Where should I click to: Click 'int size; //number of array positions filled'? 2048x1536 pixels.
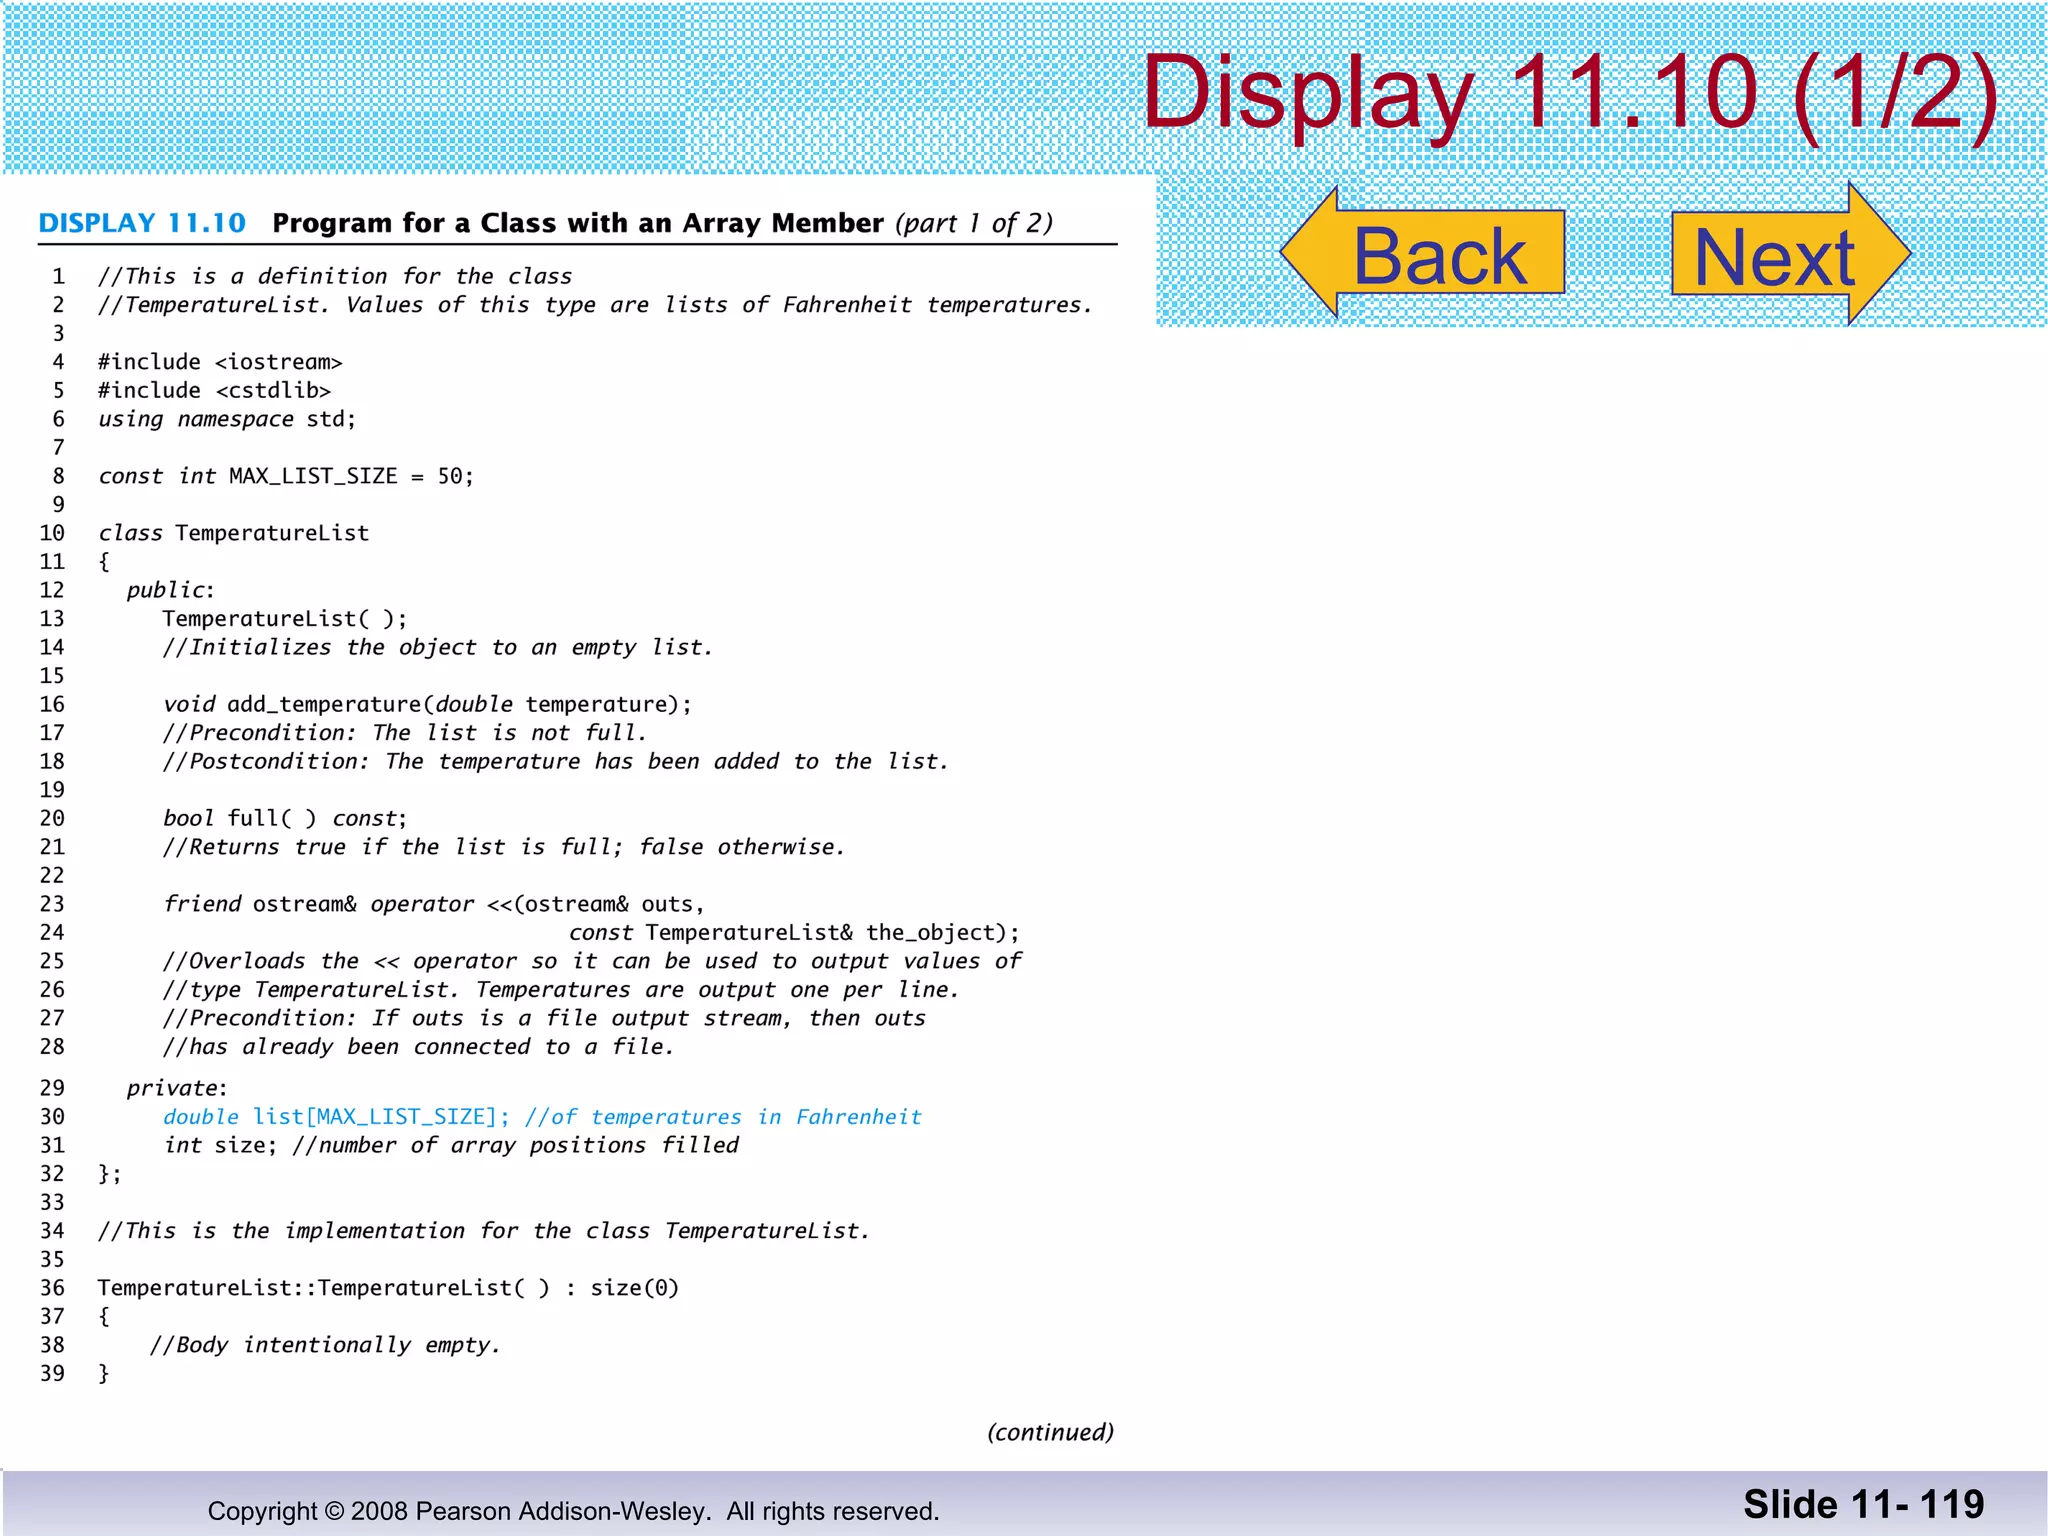pos(451,1145)
